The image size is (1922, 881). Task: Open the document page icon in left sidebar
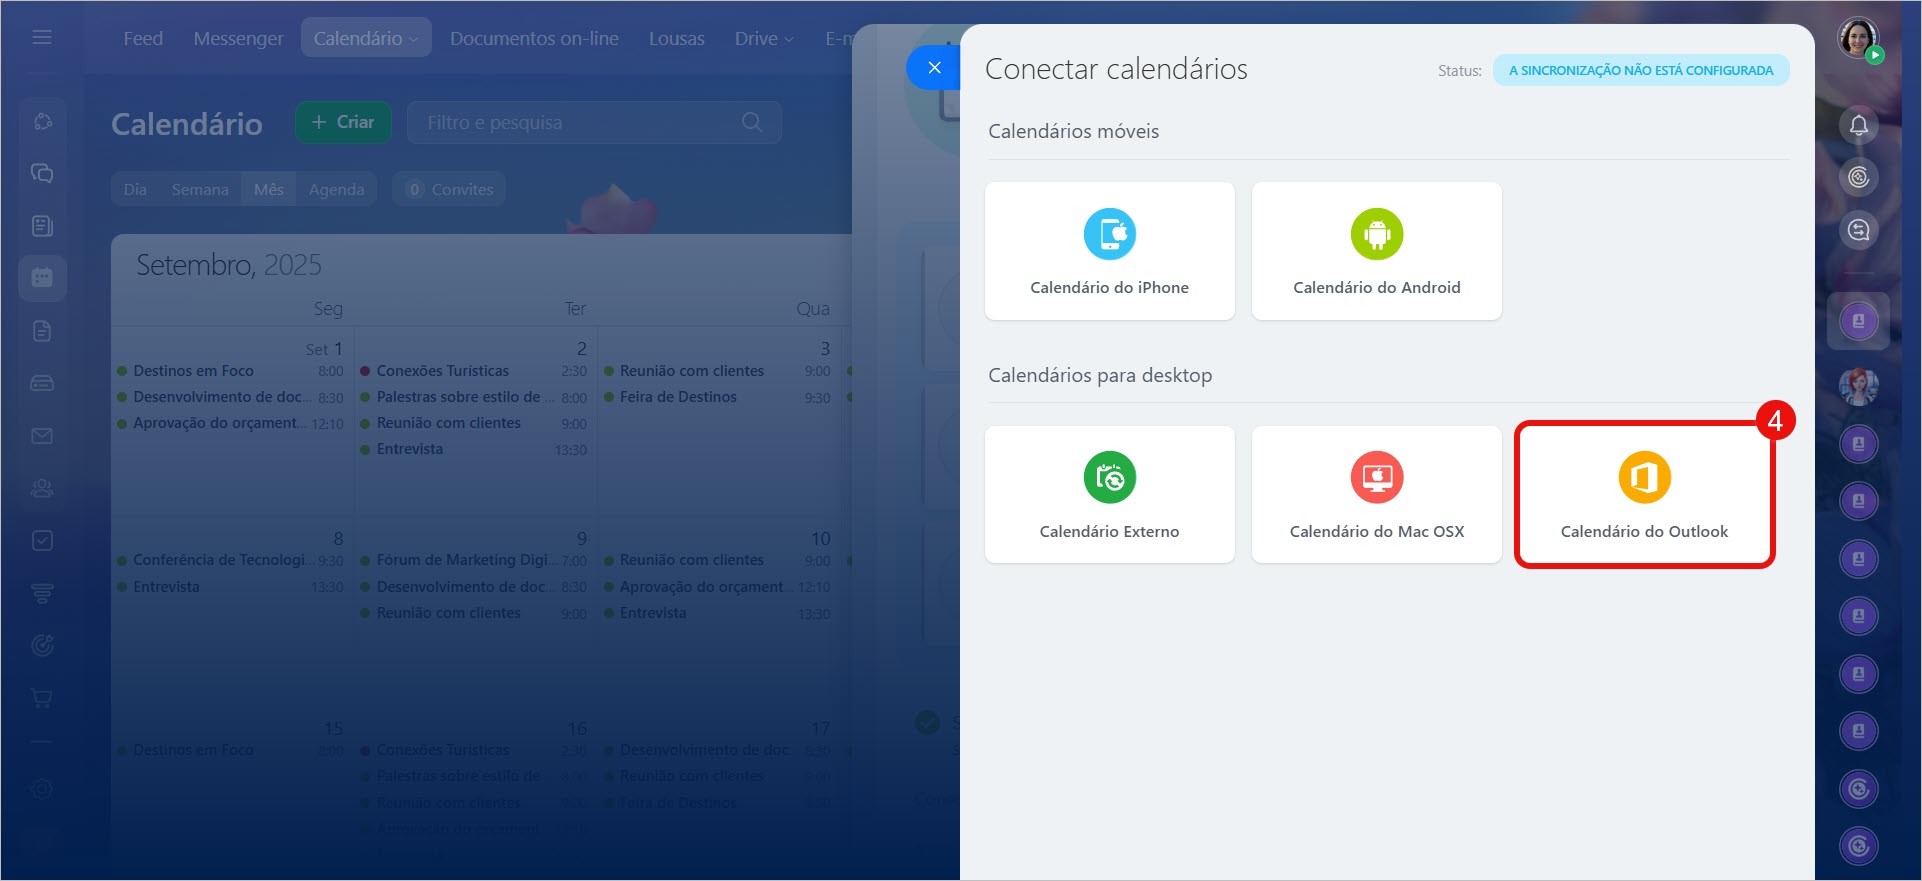42,331
